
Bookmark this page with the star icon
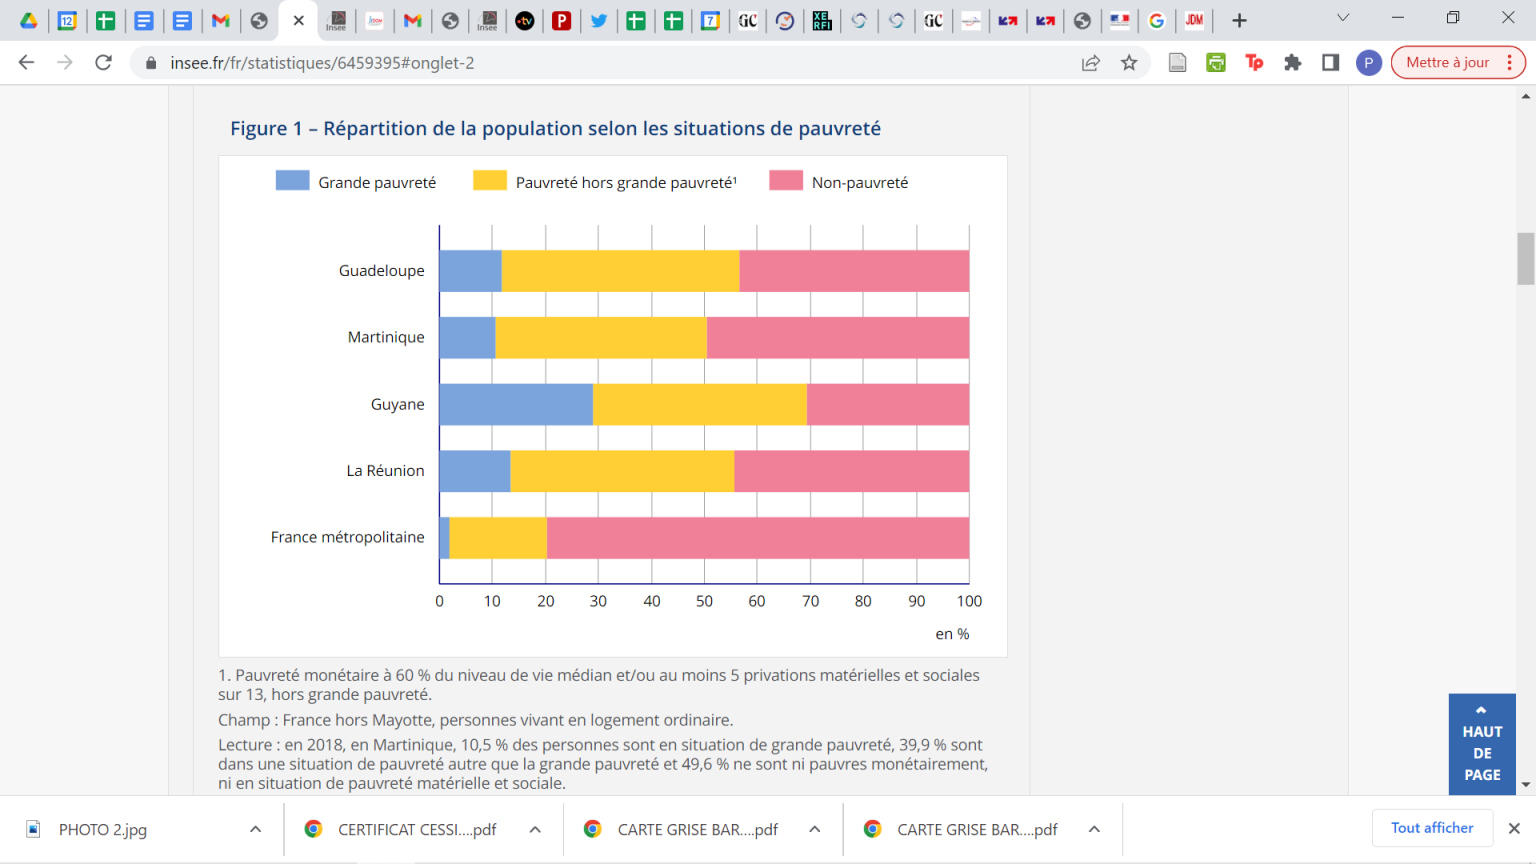(1129, 63)
